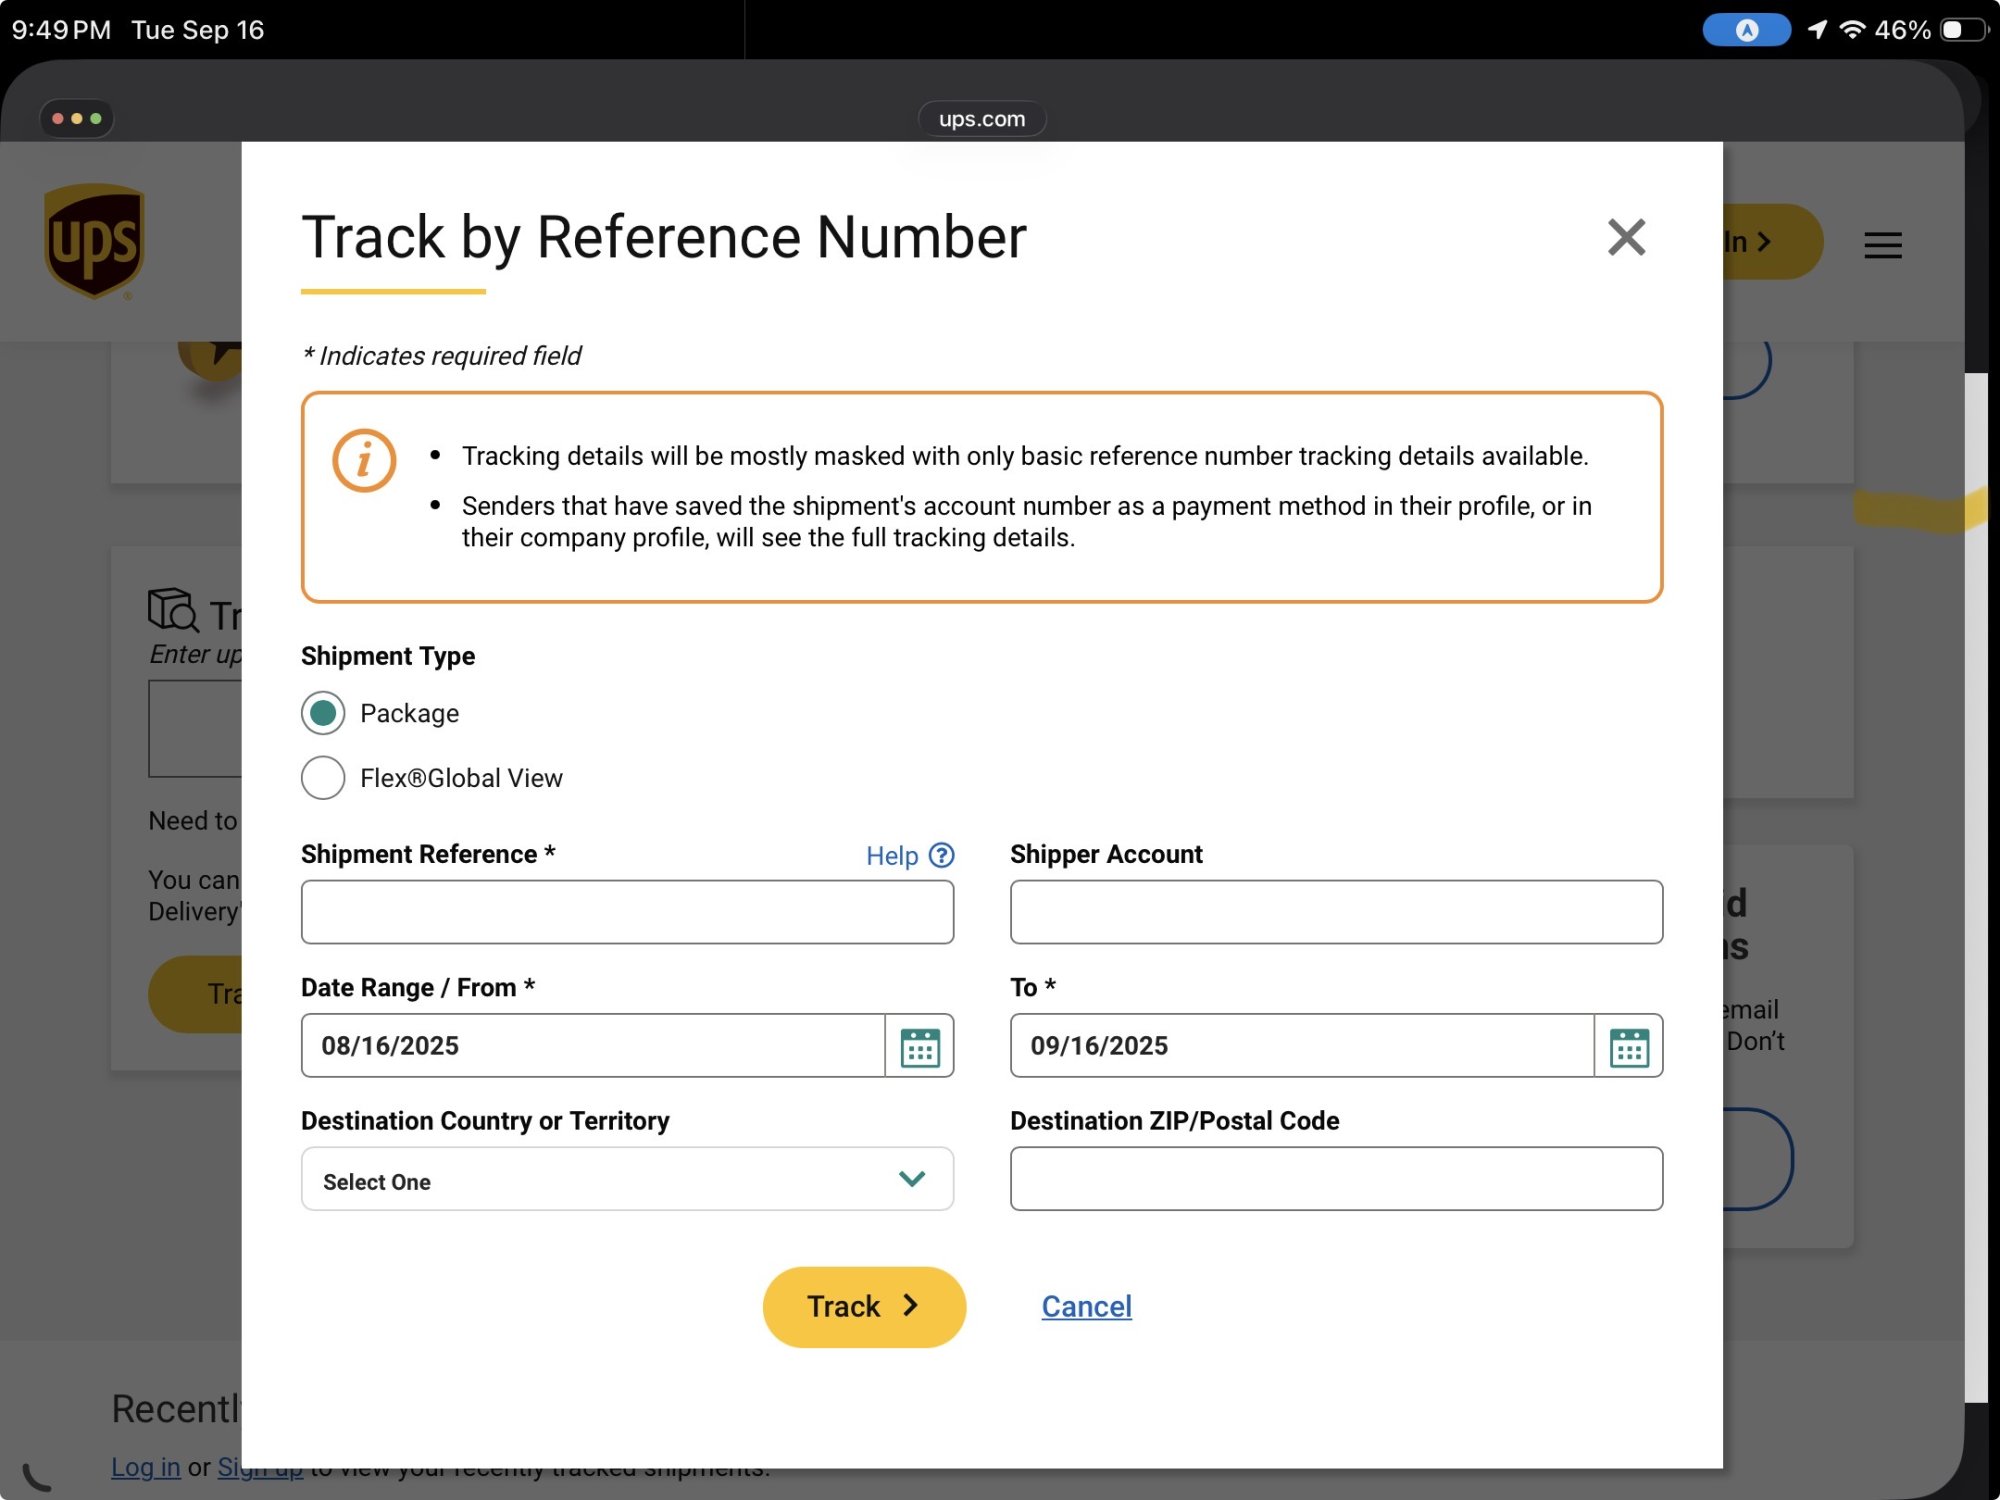Open the From date calendar picker
This screenshot has height=1500, width=2000.
919,1046
